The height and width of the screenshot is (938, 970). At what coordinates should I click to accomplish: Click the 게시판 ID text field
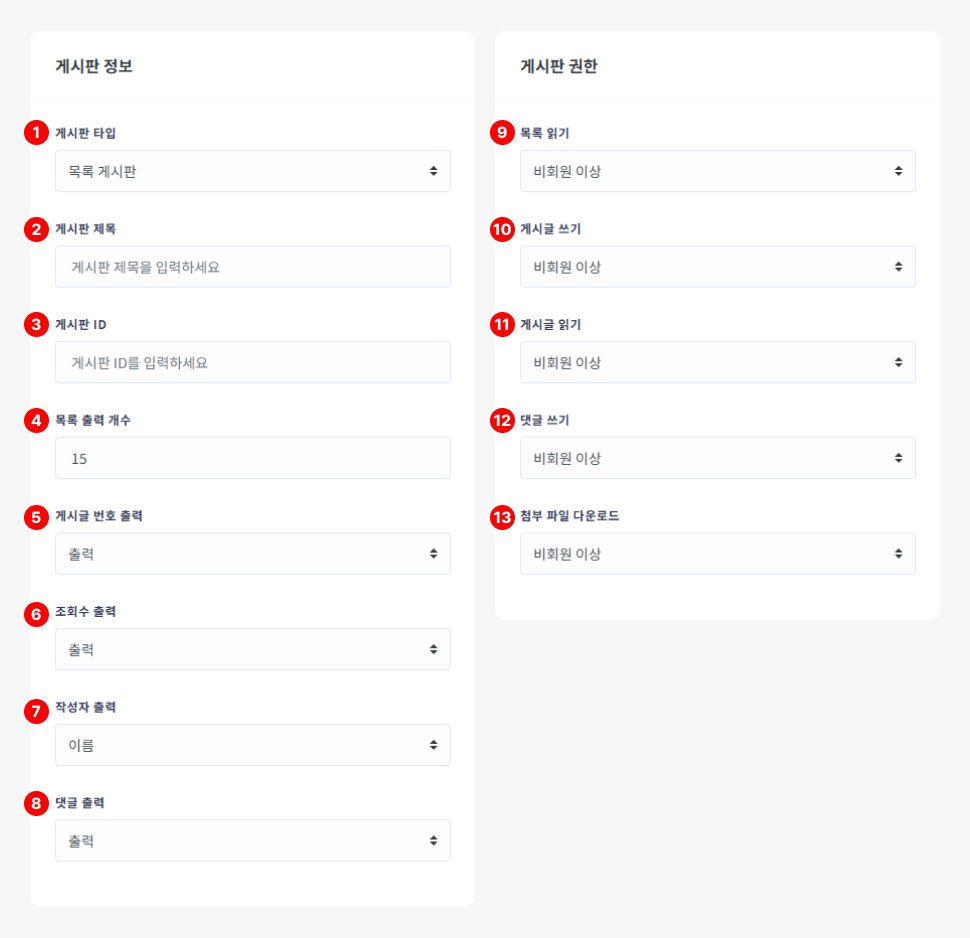pyautogui.click(x=252, y=363)
